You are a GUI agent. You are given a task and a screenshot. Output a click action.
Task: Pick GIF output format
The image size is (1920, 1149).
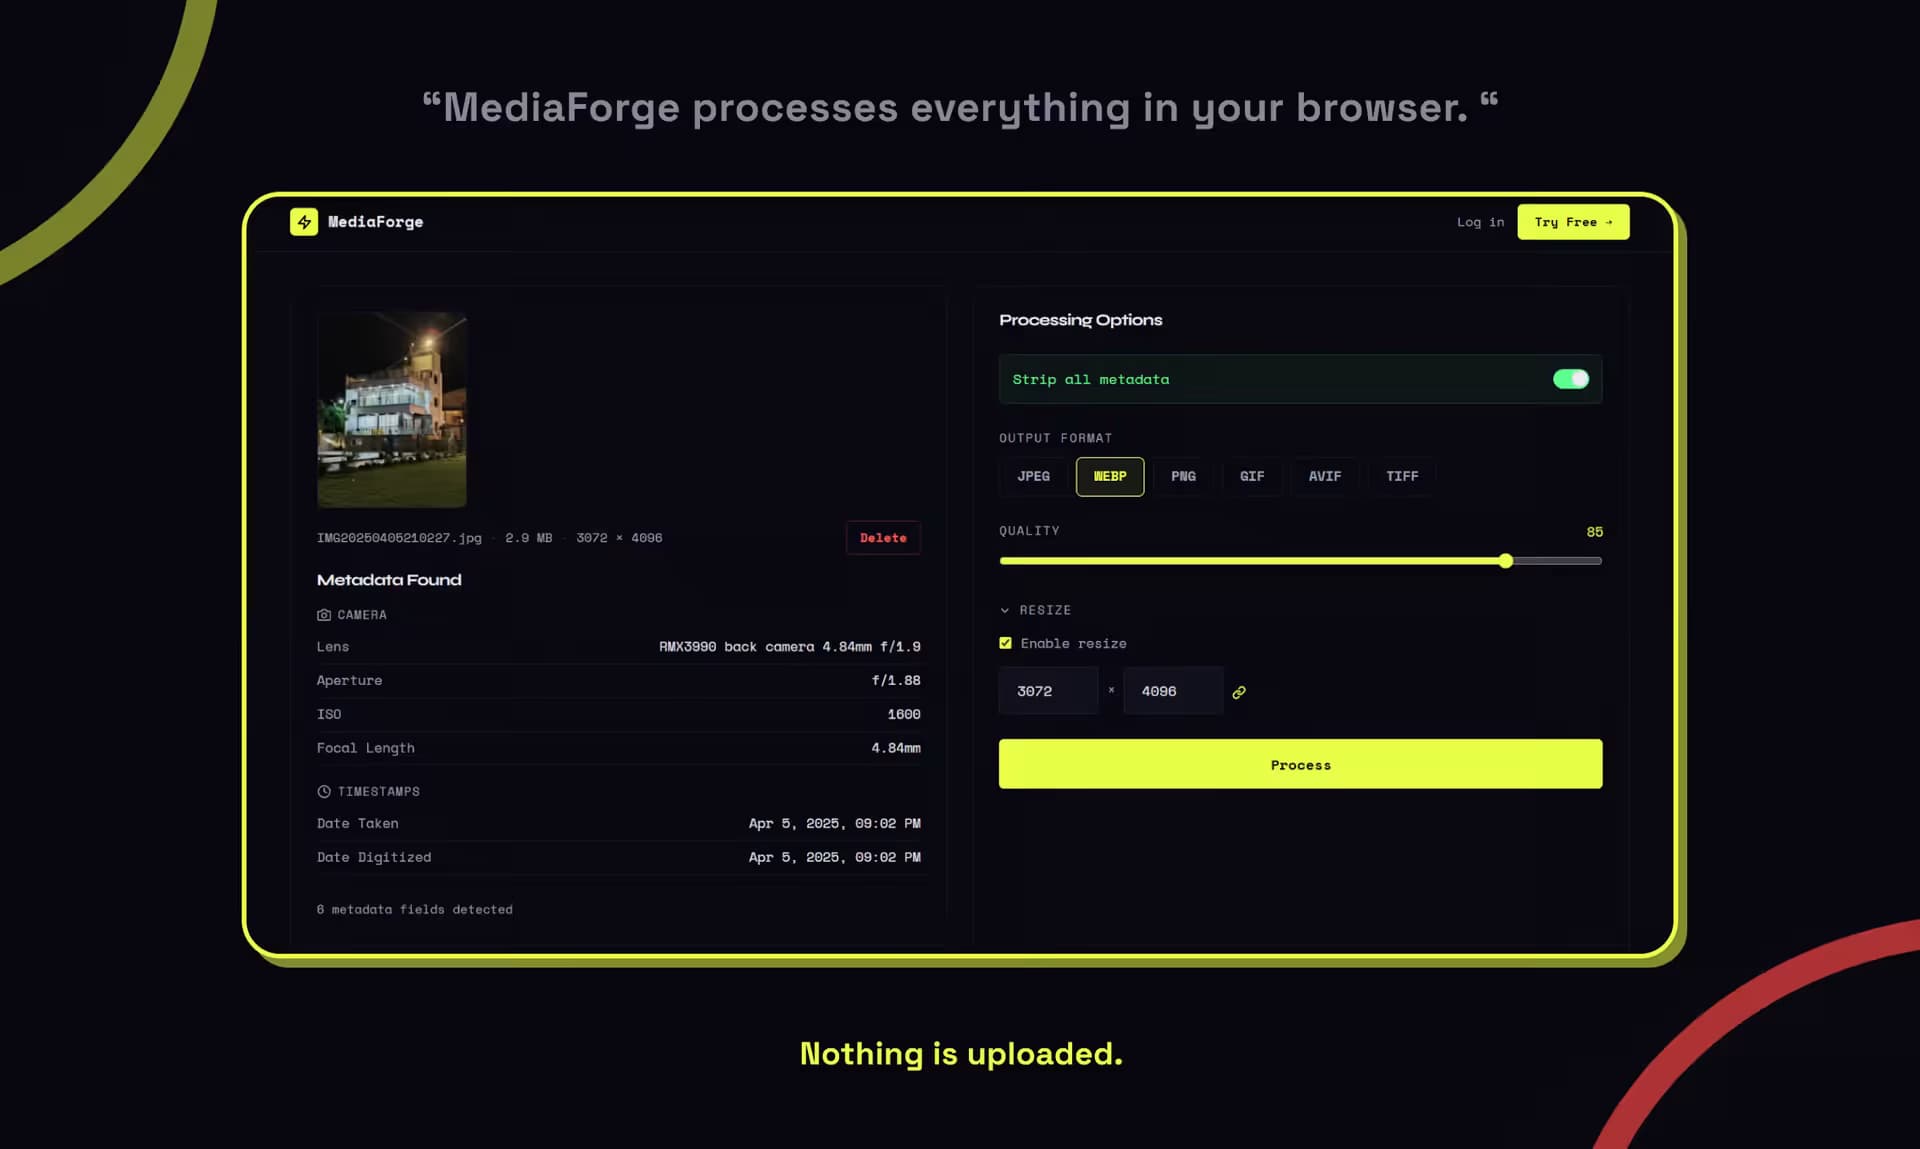(1252, 476)
